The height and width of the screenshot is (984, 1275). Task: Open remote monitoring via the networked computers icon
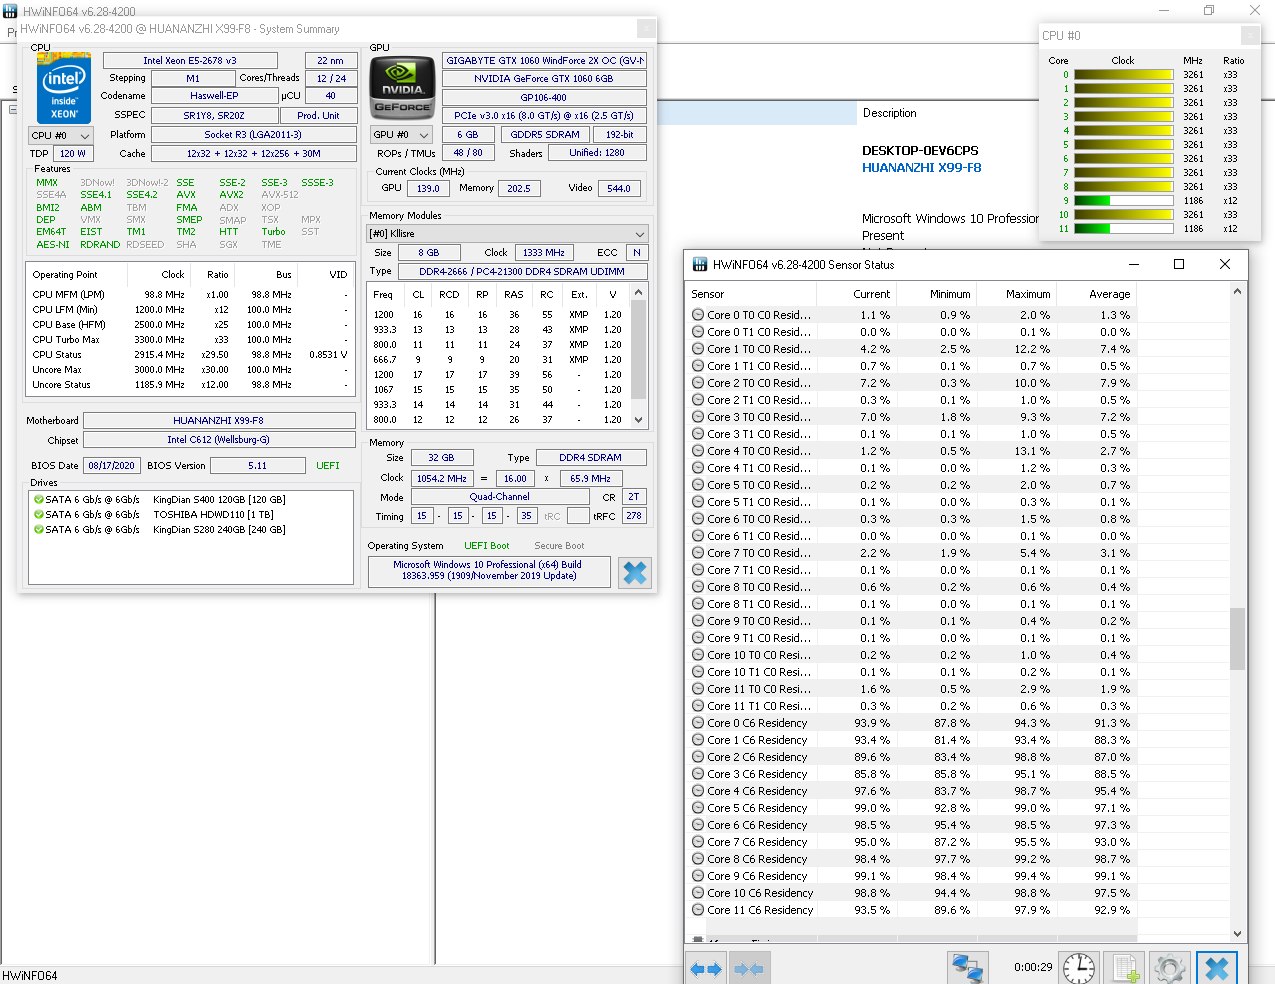pos(967,968)
